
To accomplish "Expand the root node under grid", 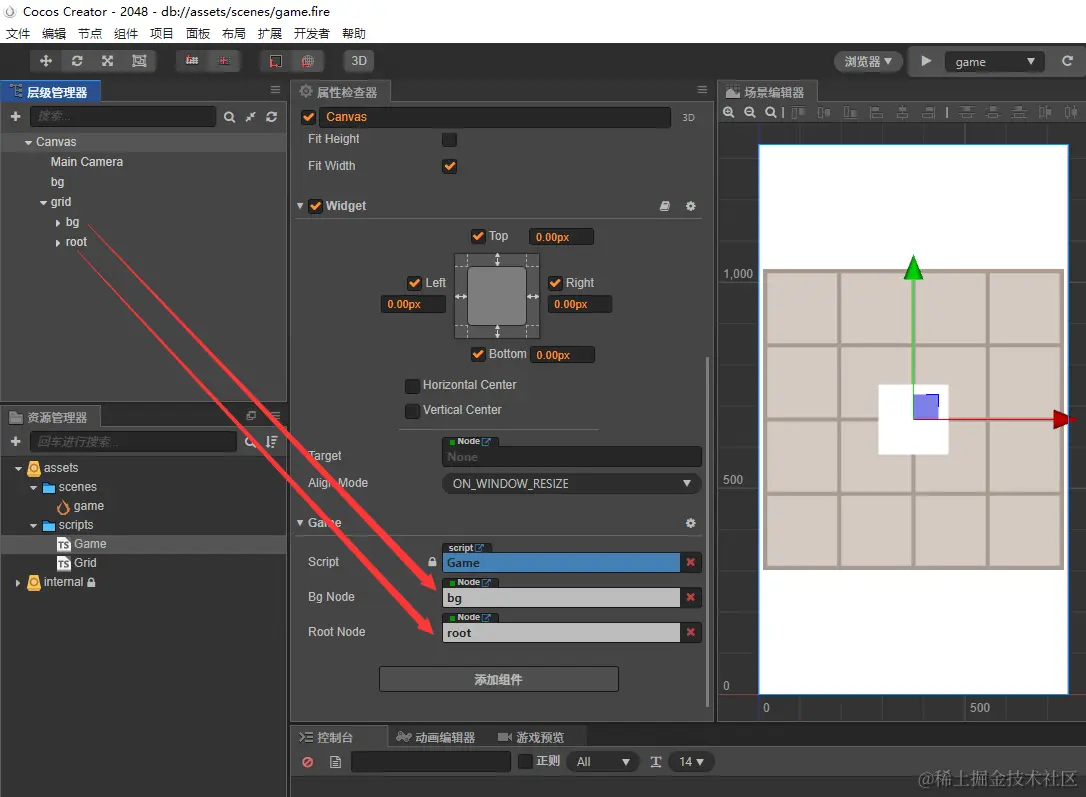I will (x=57, y=242).
